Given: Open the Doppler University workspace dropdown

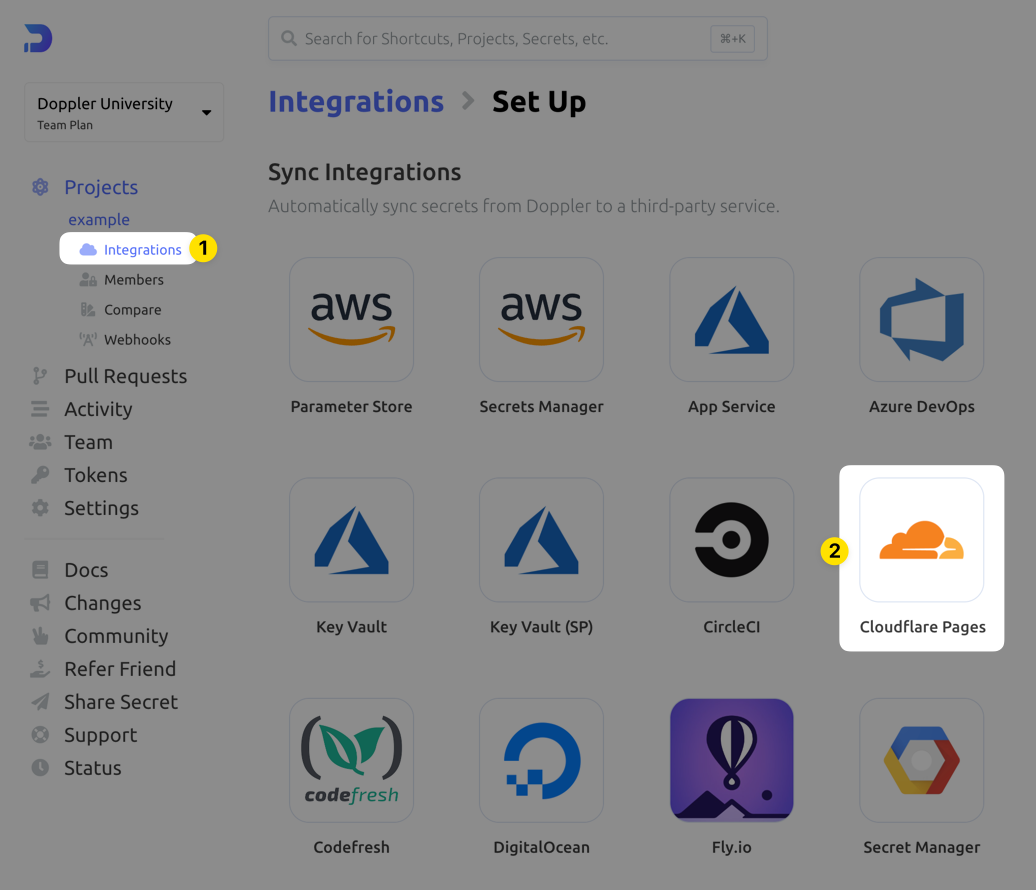Looking at the screenshot, I should coord(124,112).
